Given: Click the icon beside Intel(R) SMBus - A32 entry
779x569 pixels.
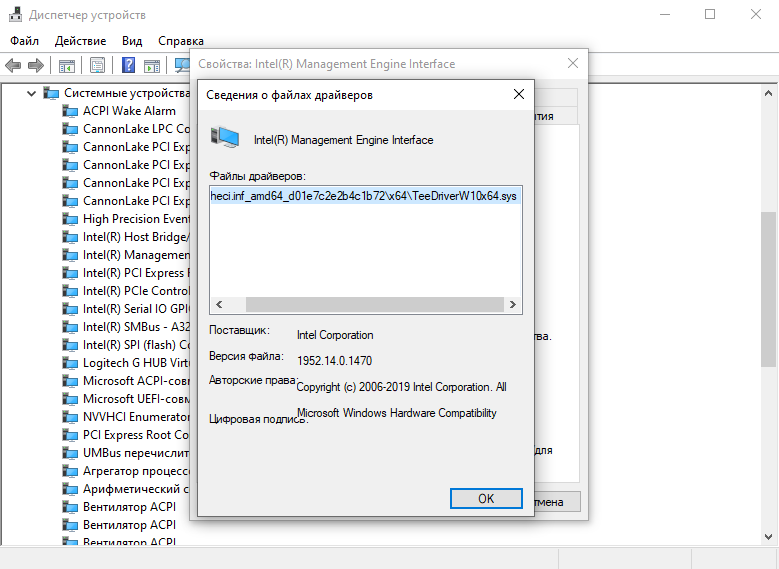Looking at the screenshot, I should tap(70, 327).
